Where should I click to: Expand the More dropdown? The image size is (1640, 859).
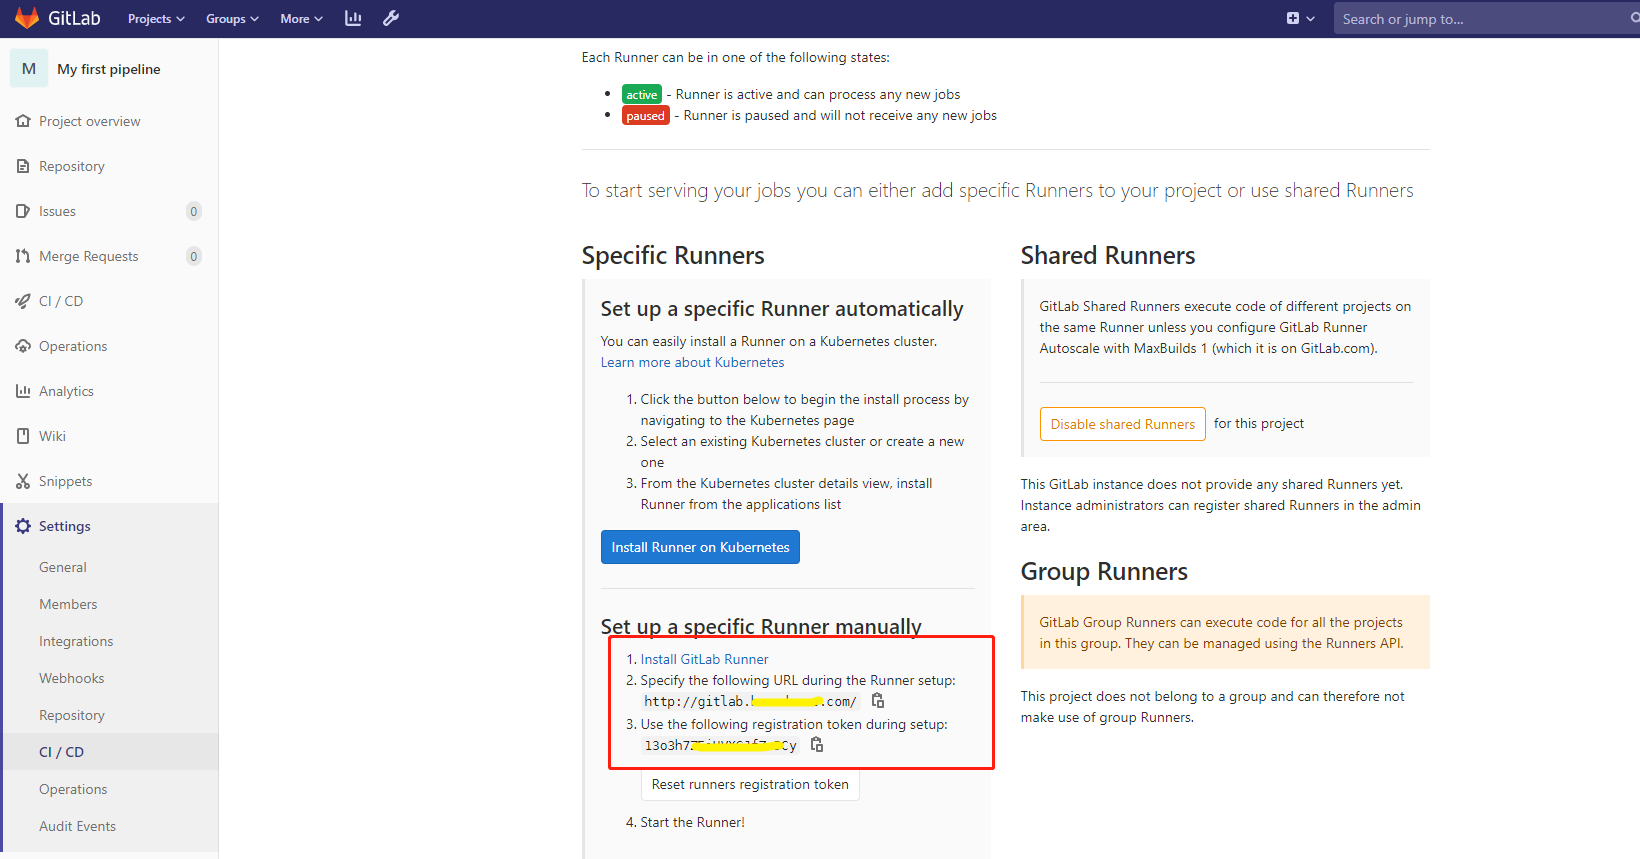point(301,18)
